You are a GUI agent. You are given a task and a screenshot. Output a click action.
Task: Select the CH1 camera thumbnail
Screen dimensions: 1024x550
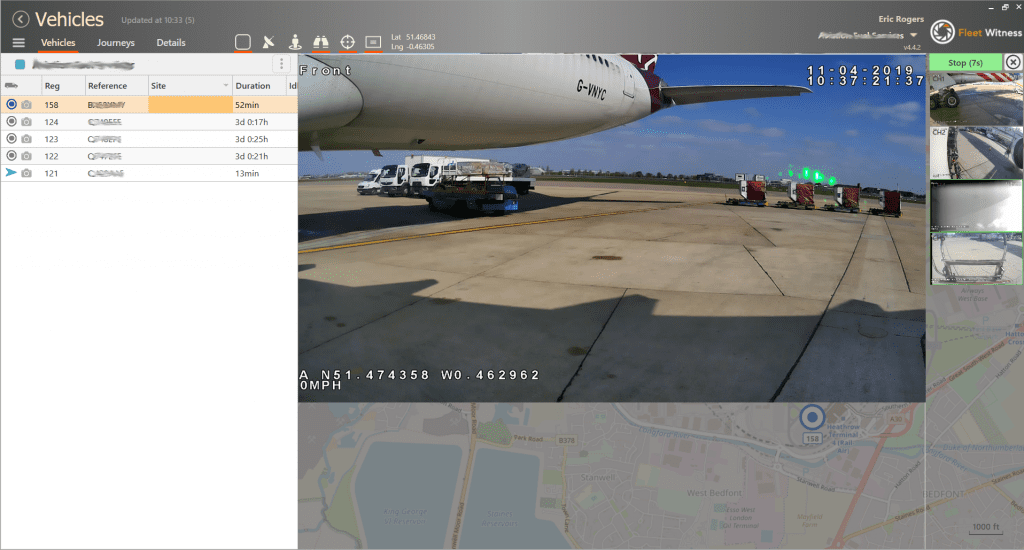[976, 99]
